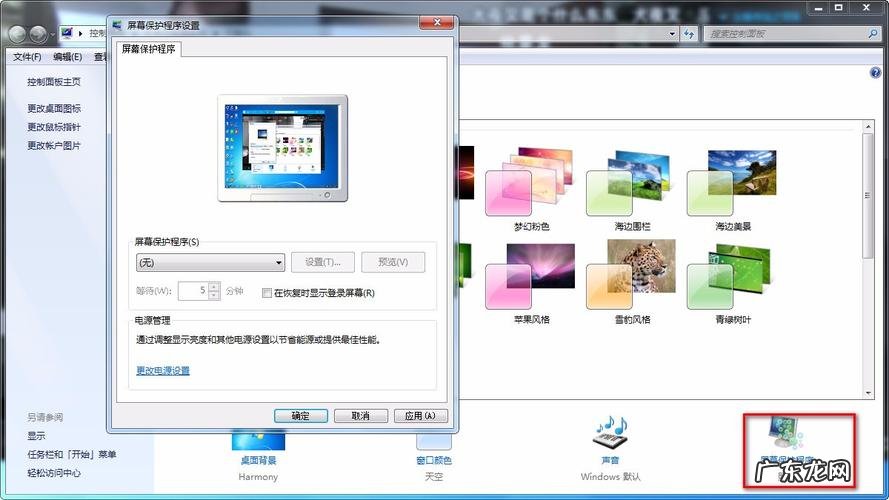Expand the address bar history dropdown arrow
This screenshot has height=500, width=889.
672,34
